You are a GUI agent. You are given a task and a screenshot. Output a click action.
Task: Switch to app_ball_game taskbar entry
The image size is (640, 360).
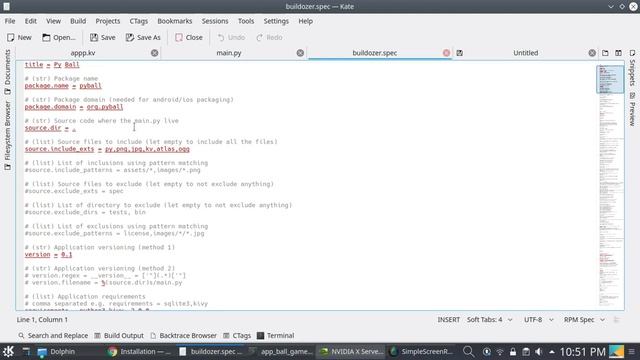point(281,351)
